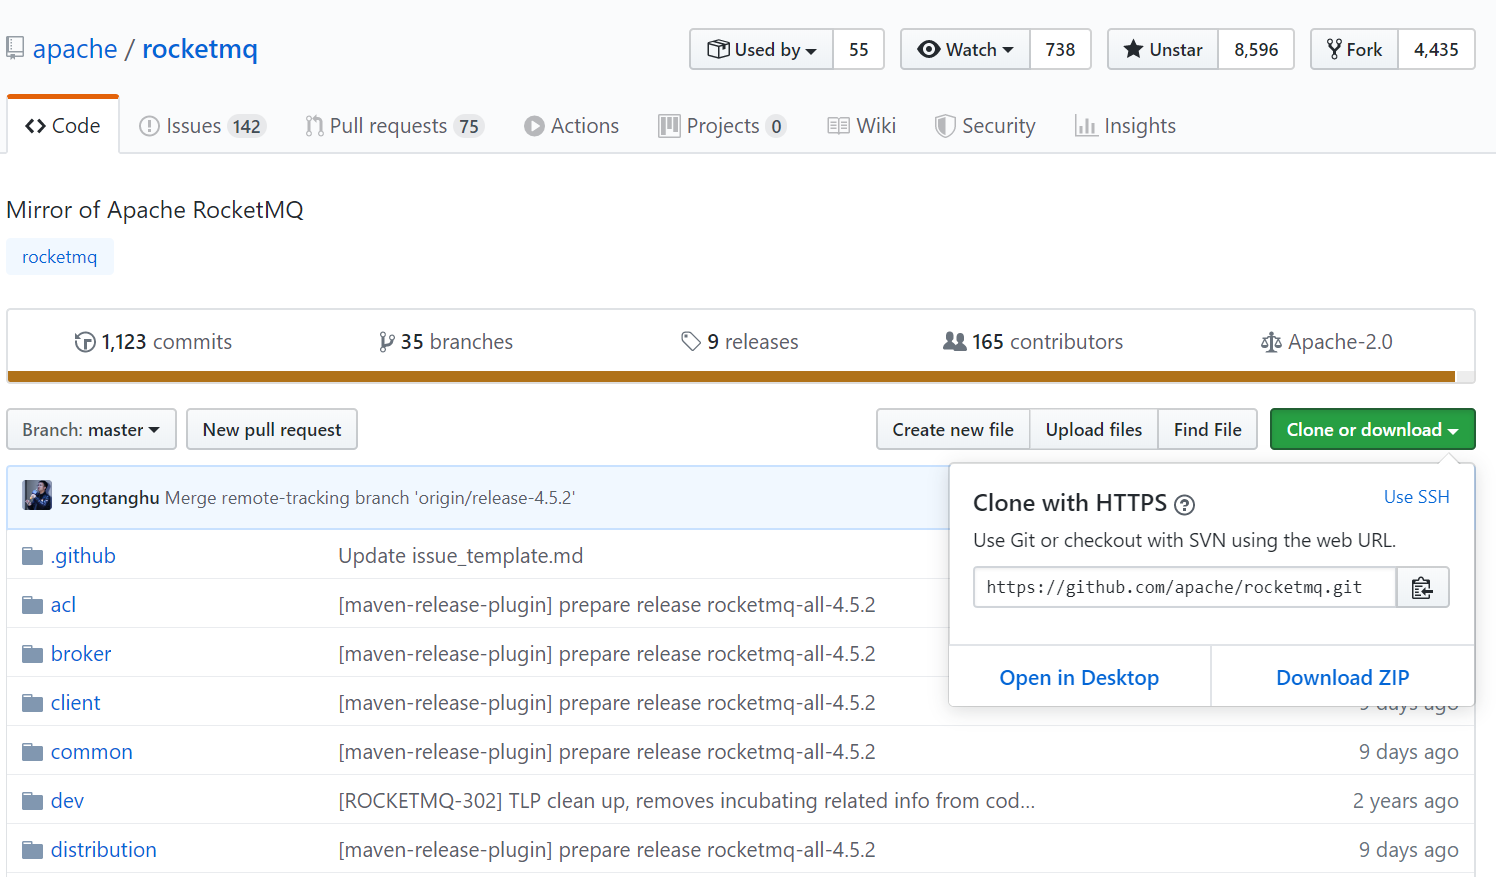Click the repository book icon beside apache
The width and height of the screenshot is (1496, 877).
[15, 48]
